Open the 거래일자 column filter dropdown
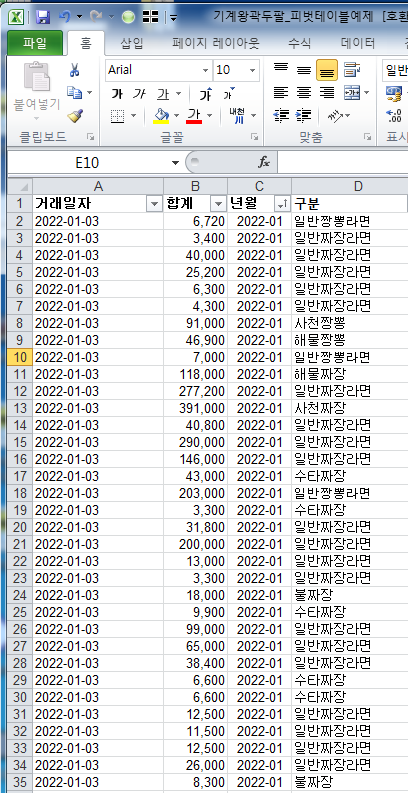The image size is (408, 793). pos(154,204)
